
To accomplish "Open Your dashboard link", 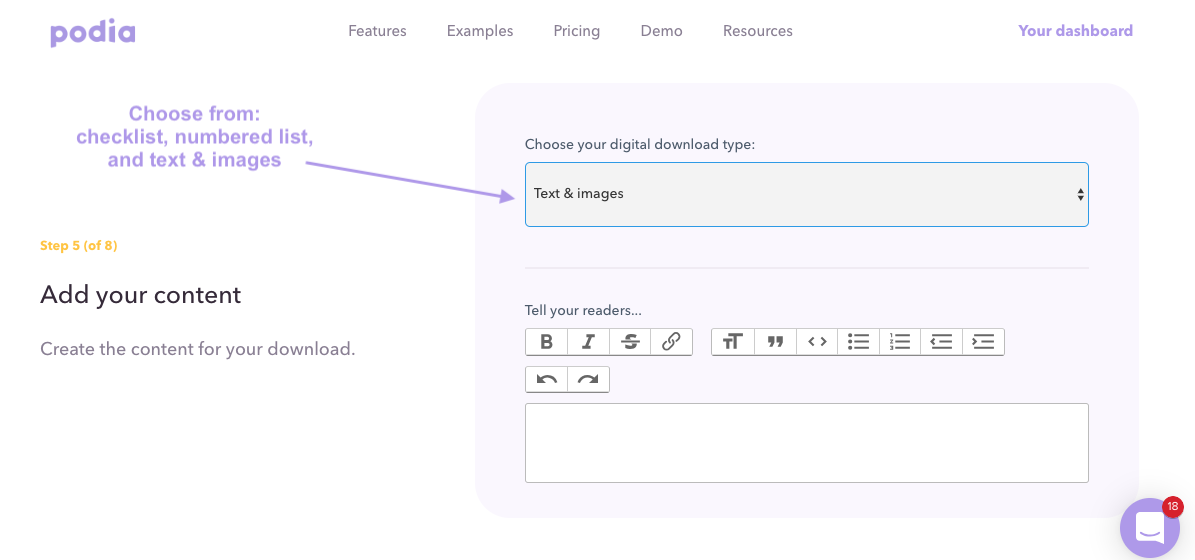I will pos(1075,31).
